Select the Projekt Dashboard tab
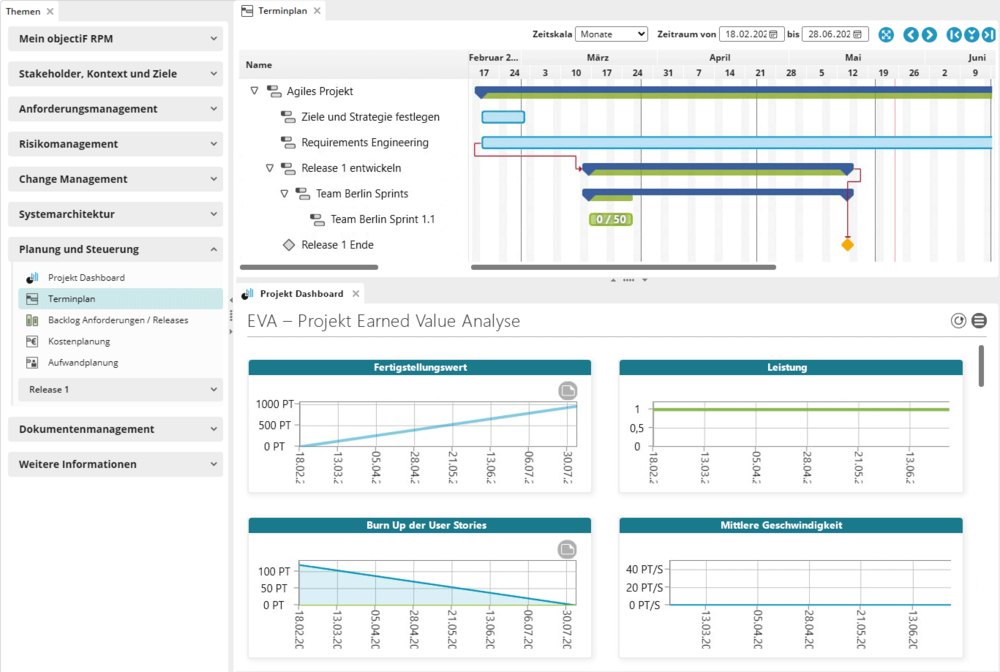Screen dimensions: 1000x672 (300, 294)
